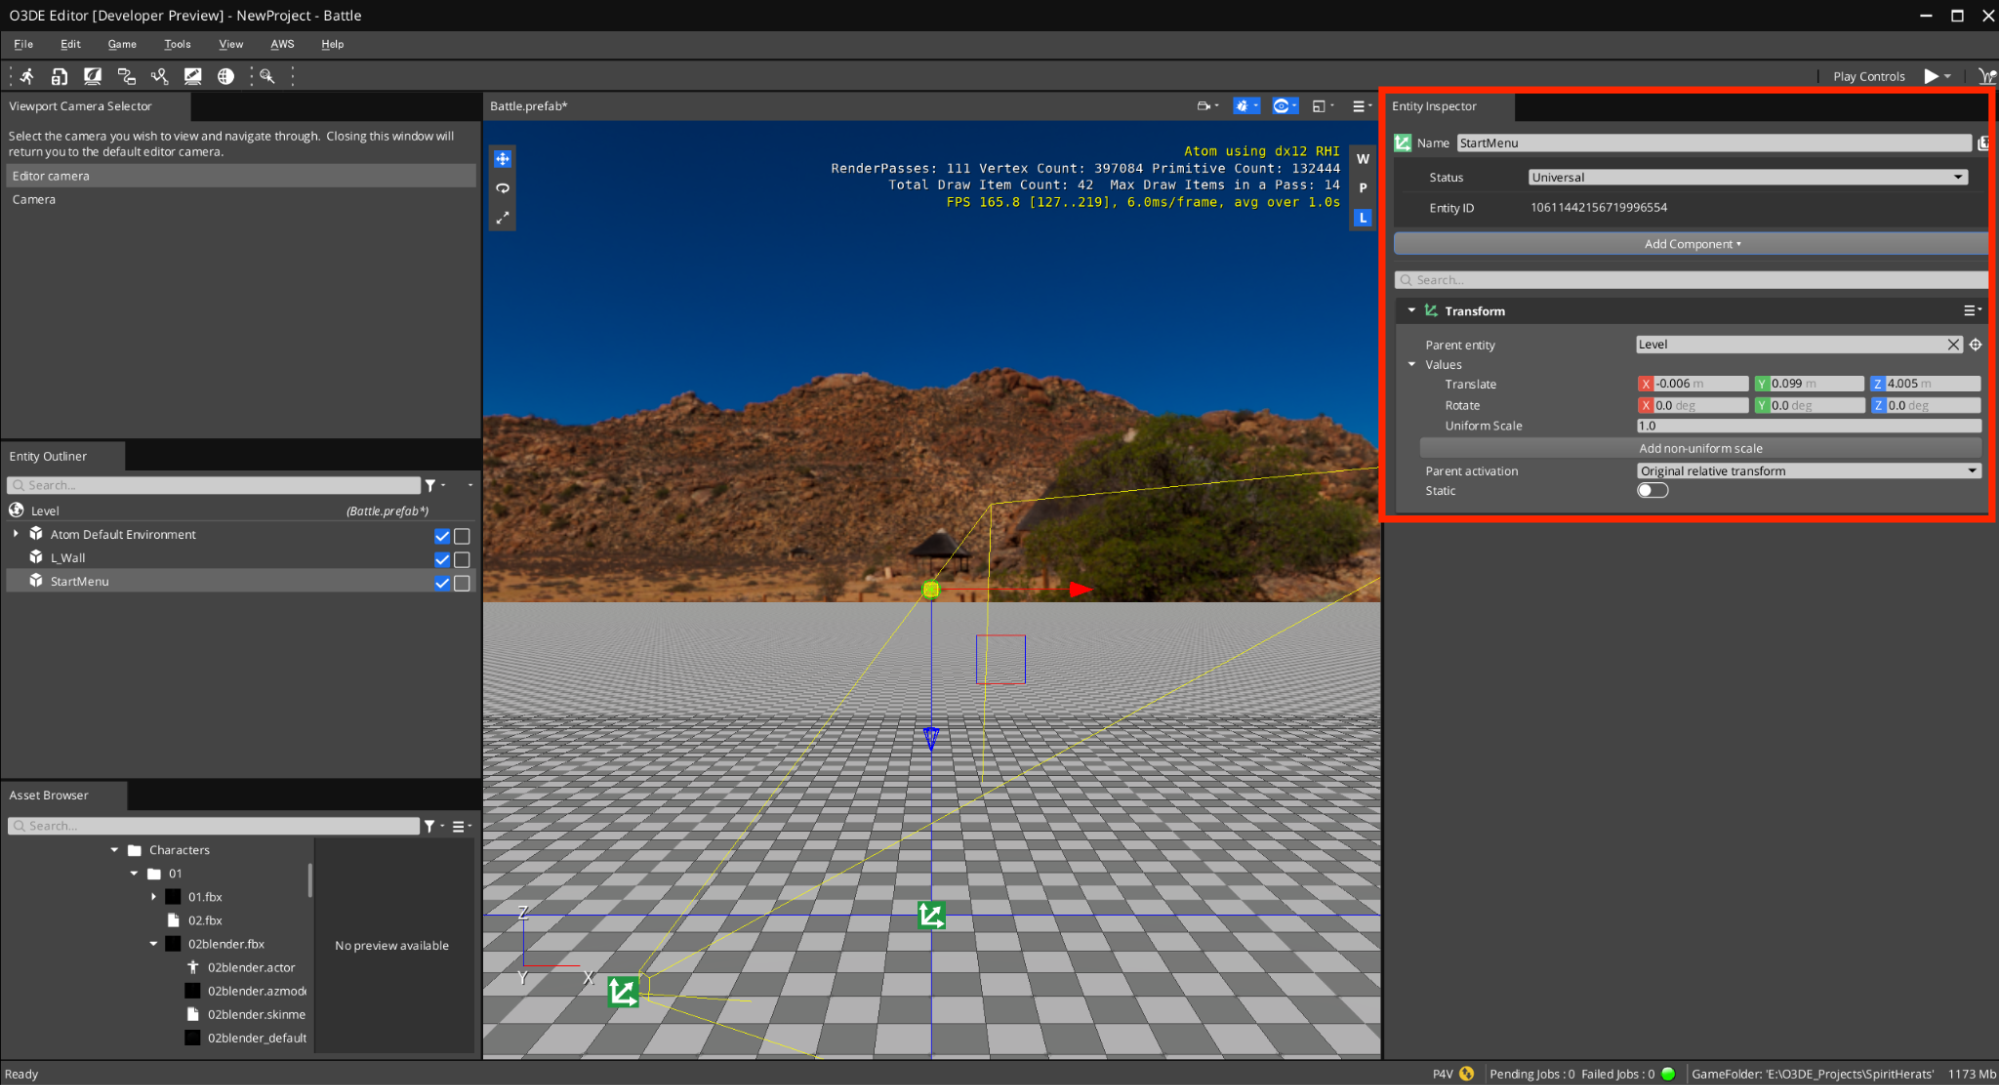Open the AWS menu
The width and height of the screenshot is (1999, 1086).
pyautogui.click(x=282, y=44)
